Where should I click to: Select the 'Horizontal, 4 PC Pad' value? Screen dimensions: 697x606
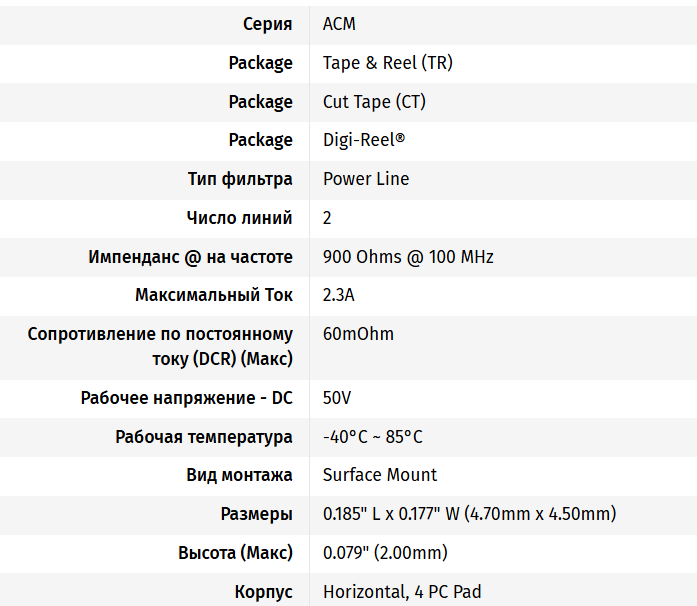click(402, 592)
